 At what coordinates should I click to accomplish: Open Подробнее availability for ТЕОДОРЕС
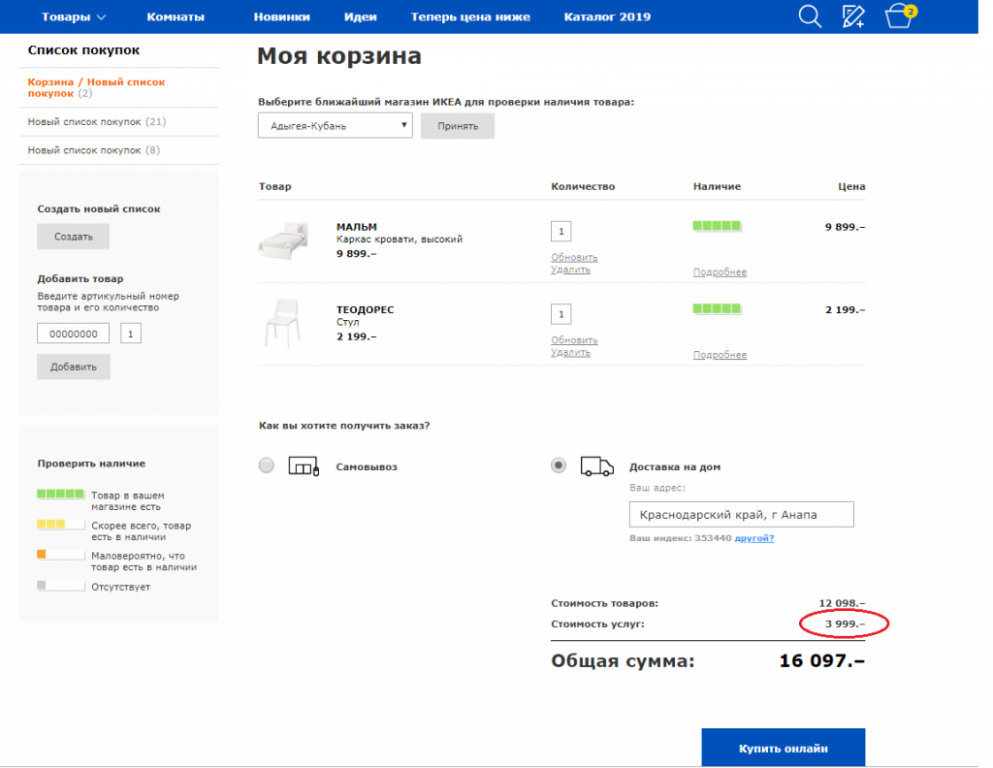tap(720, 355)
